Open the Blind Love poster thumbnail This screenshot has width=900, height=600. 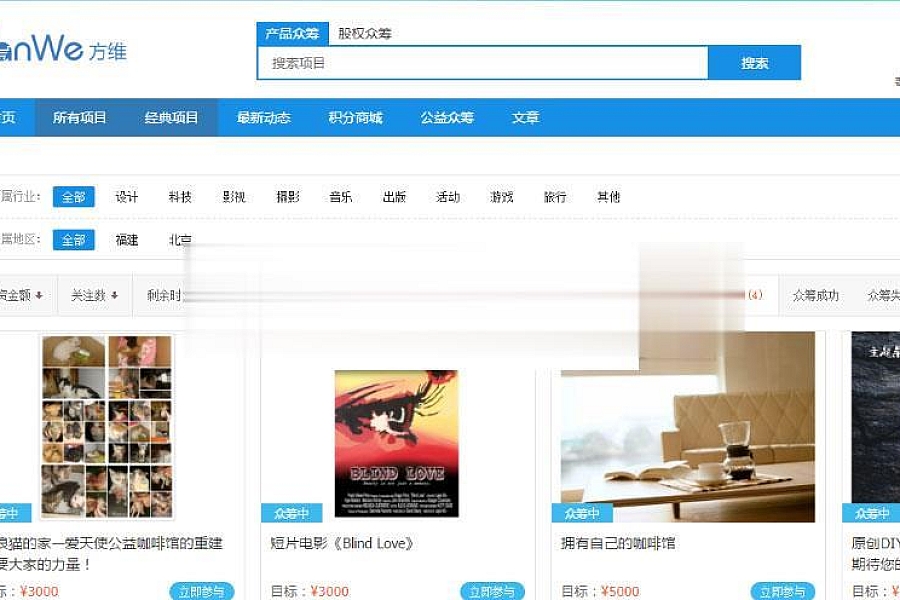(x=397, y=443)
